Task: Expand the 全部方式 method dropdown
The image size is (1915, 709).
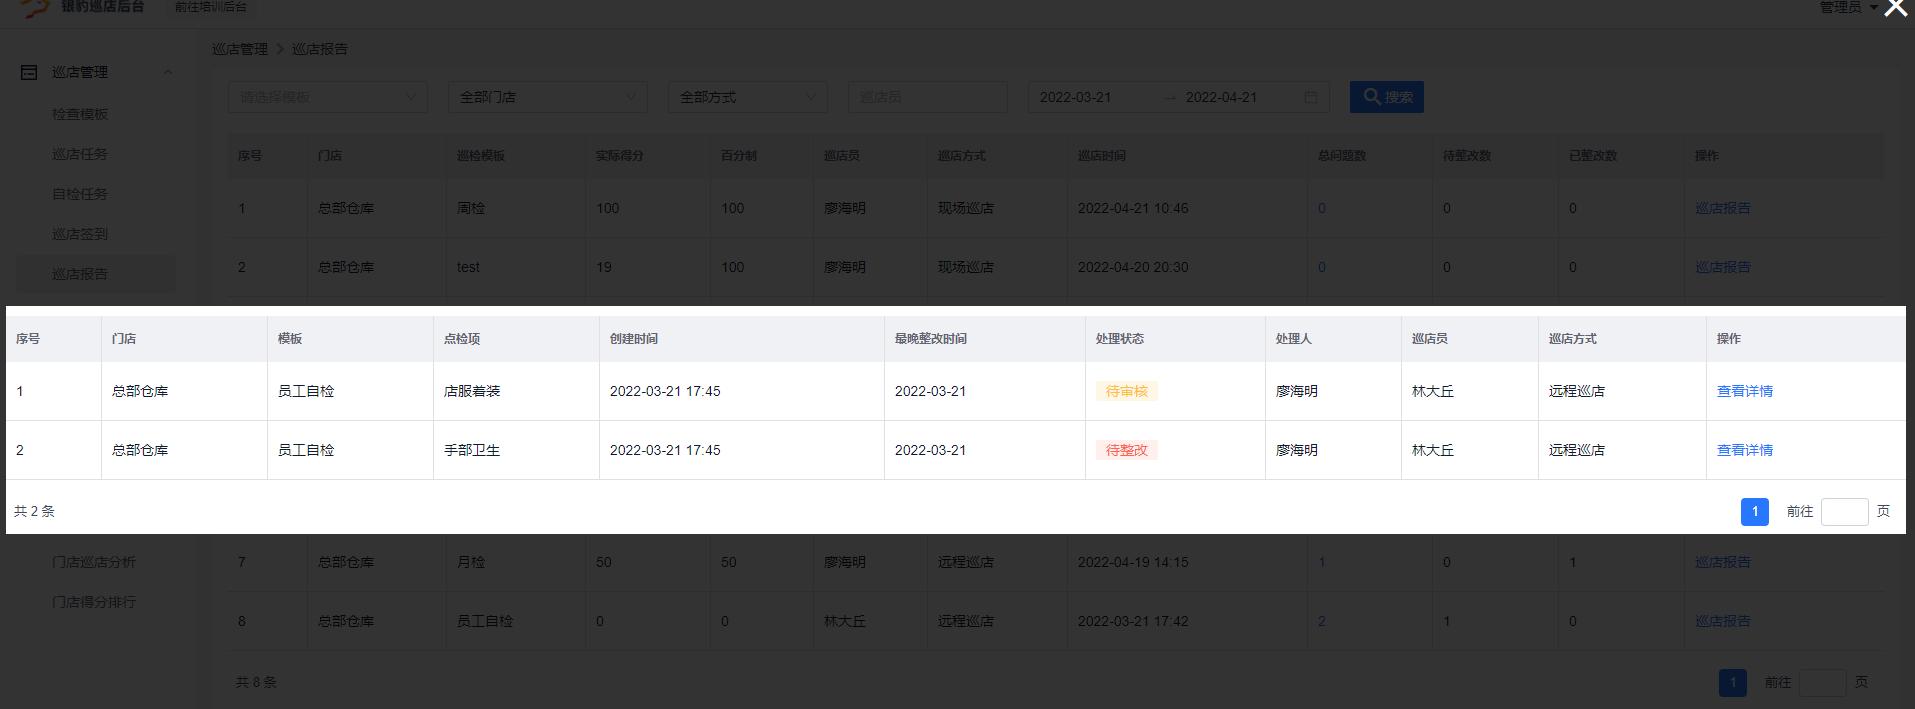Action: point(747,97)
